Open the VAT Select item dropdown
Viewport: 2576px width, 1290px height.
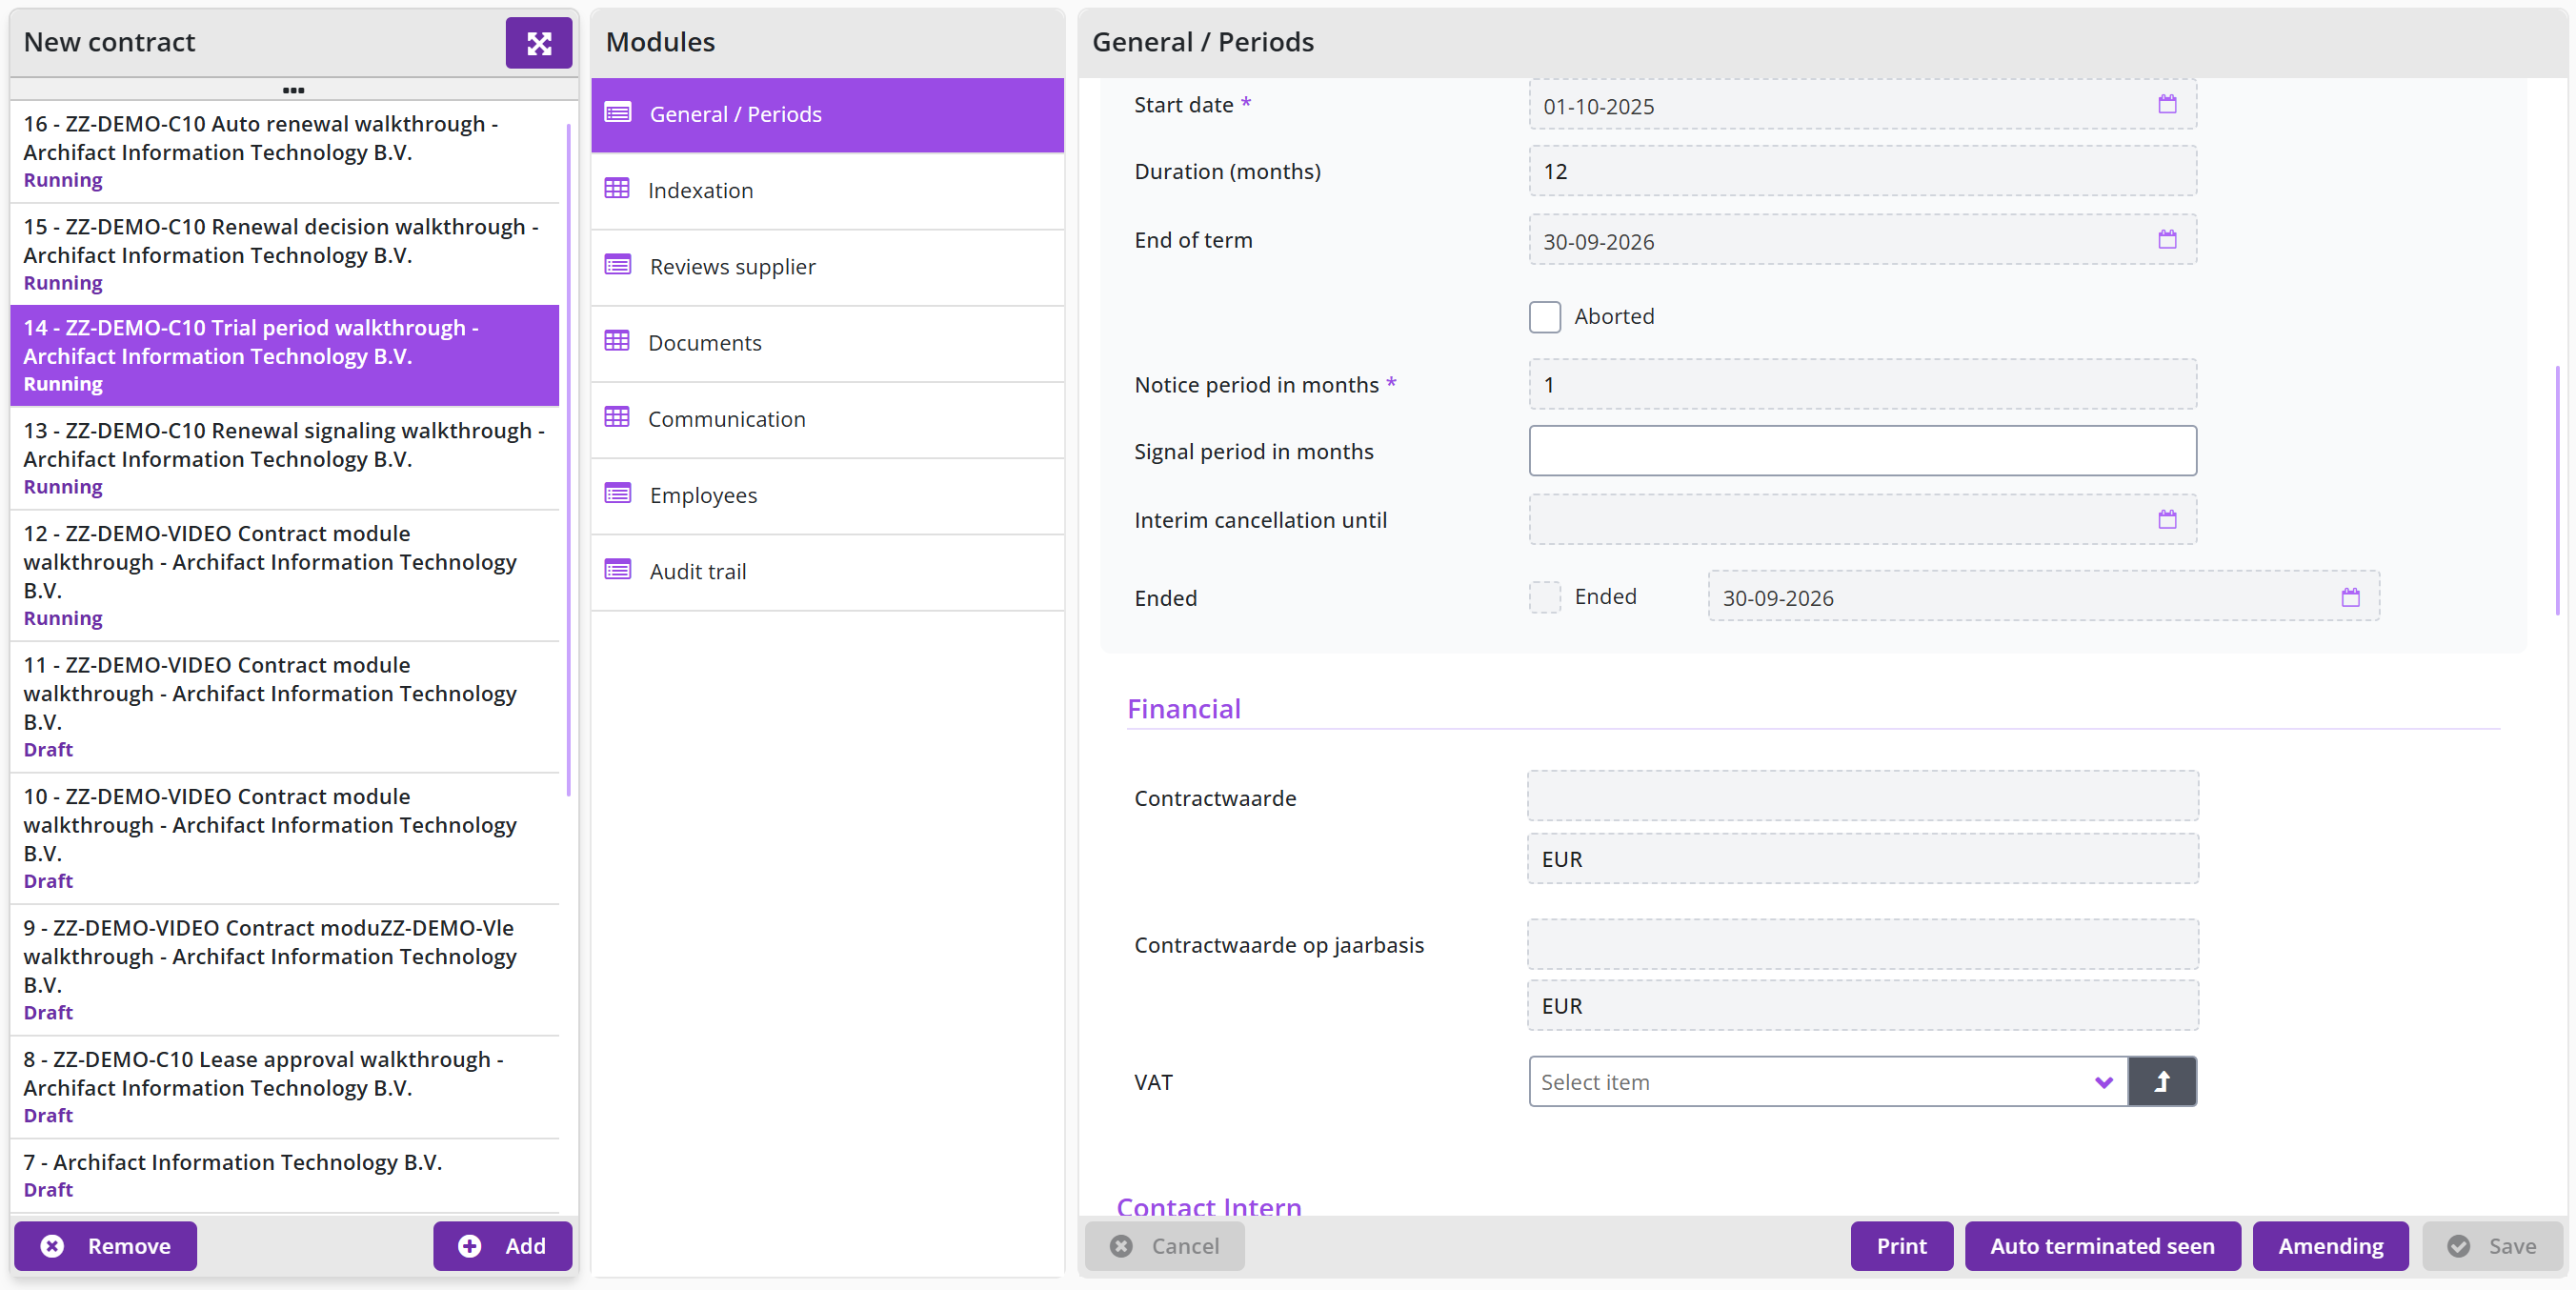1828,1082
